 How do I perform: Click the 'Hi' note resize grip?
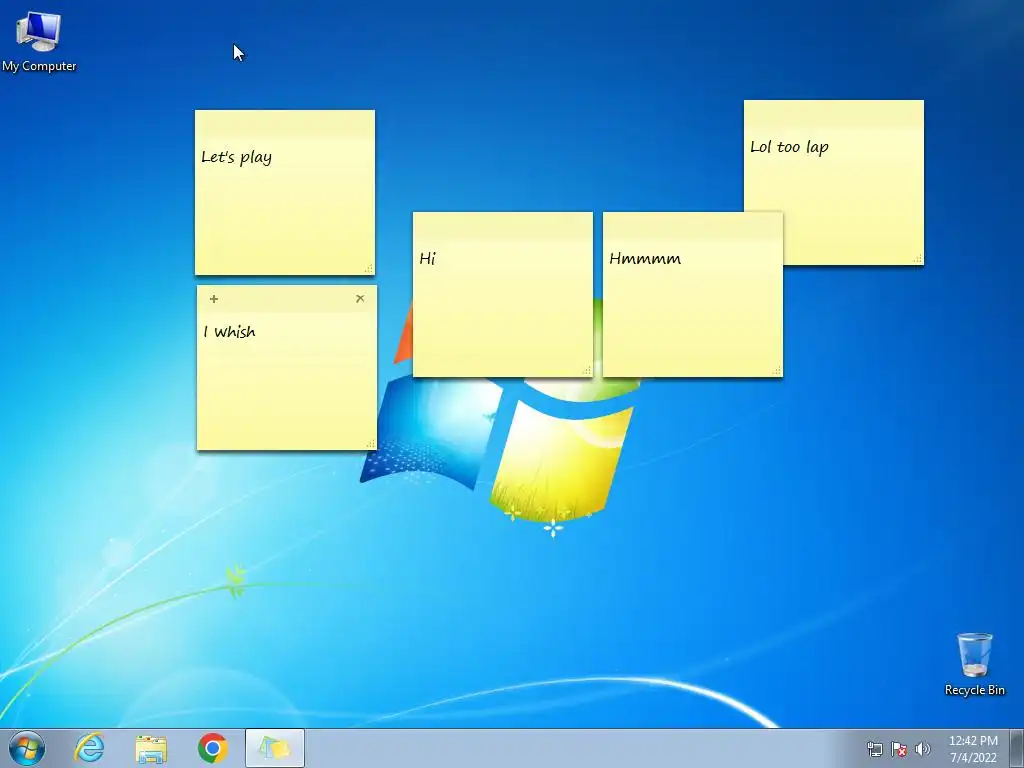[x=586, y=370]
